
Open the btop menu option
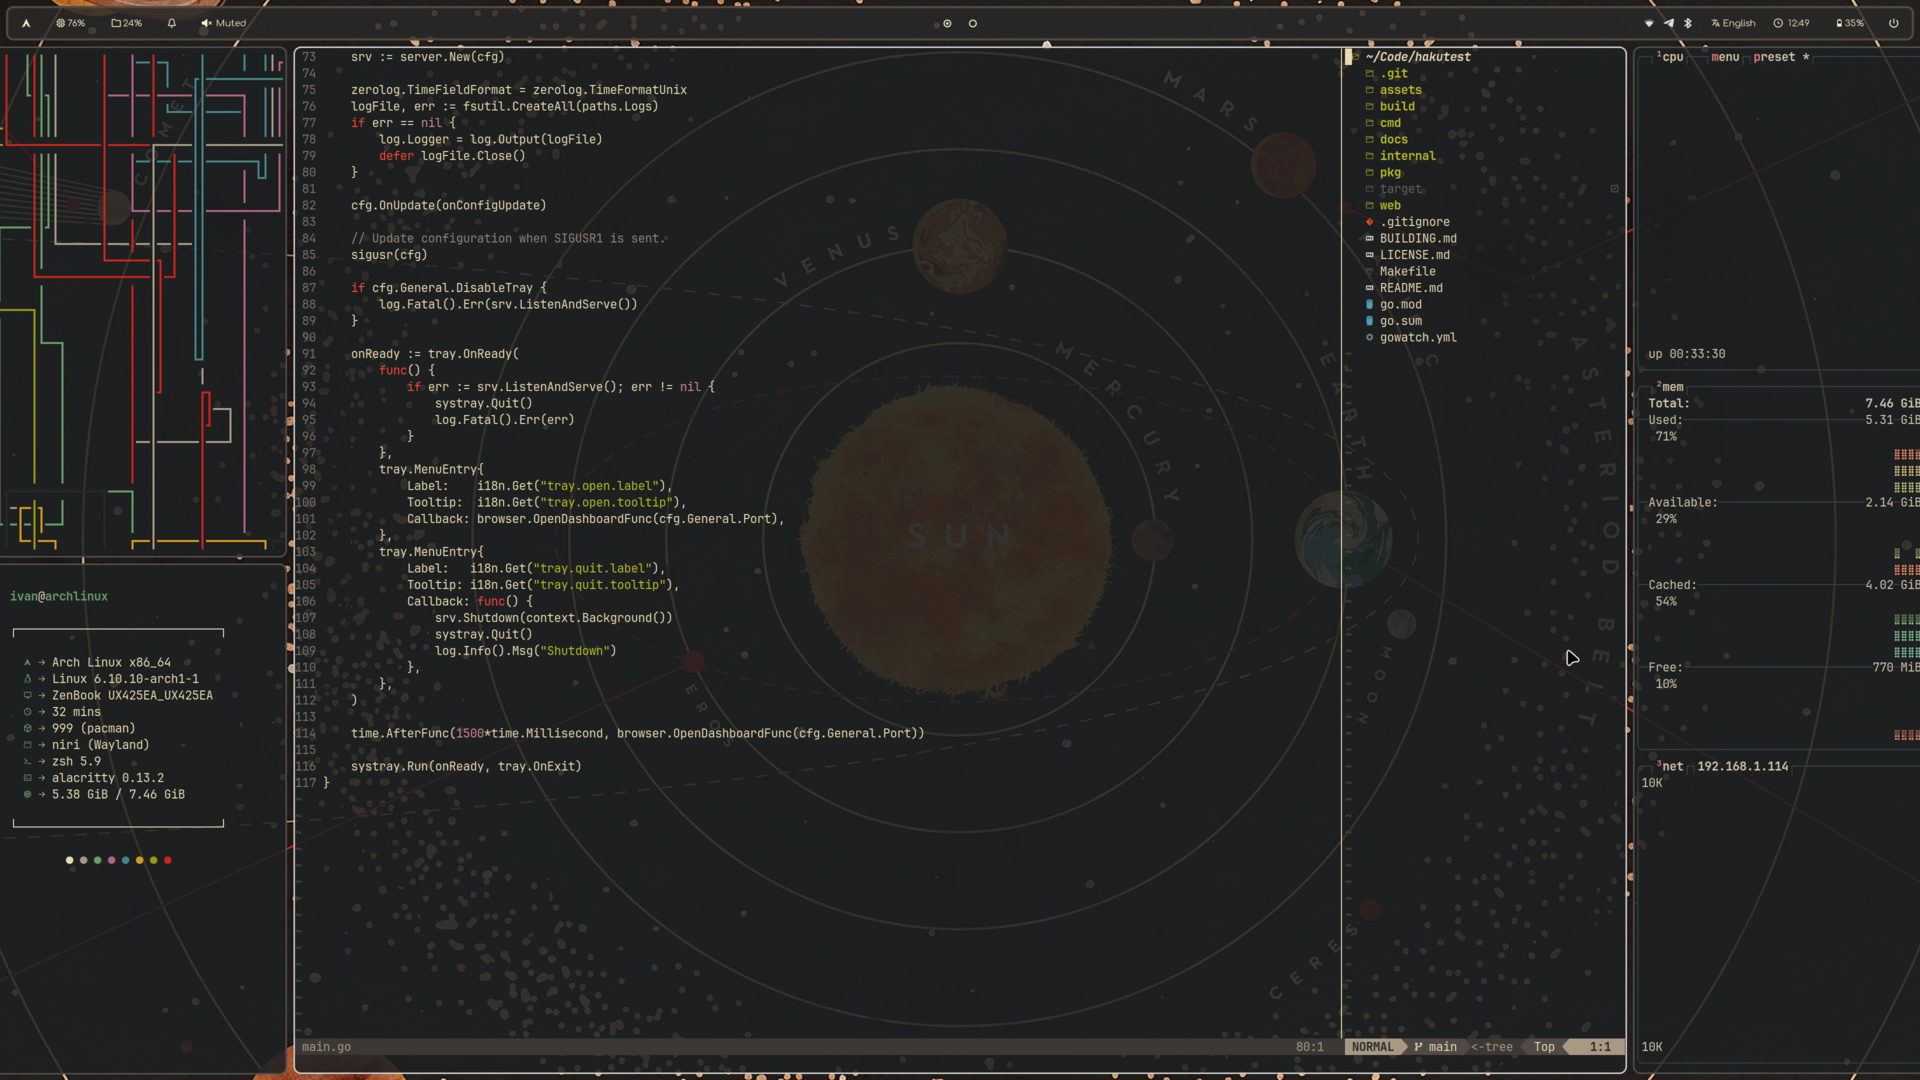(1725, 57)
